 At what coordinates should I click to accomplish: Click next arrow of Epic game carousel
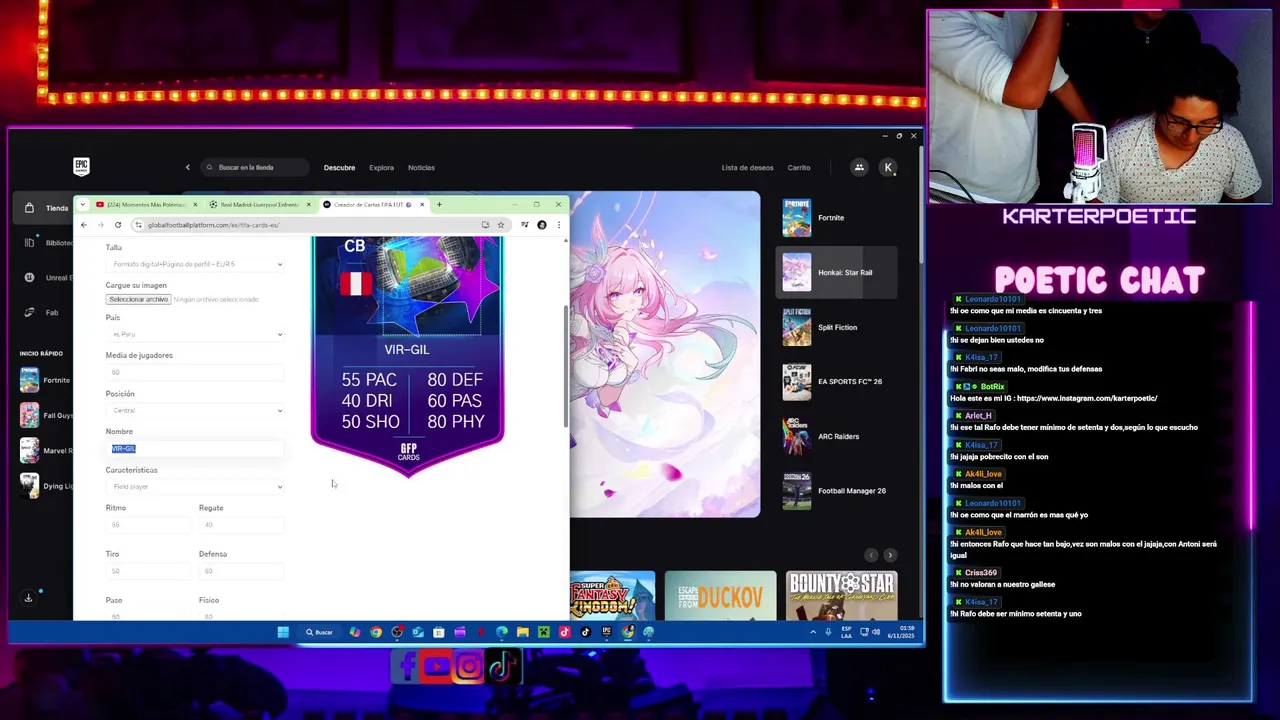click(x=890, y=555)
